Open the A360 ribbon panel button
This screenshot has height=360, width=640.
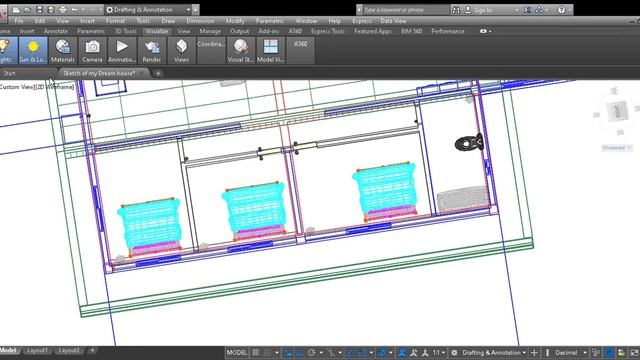300,50
